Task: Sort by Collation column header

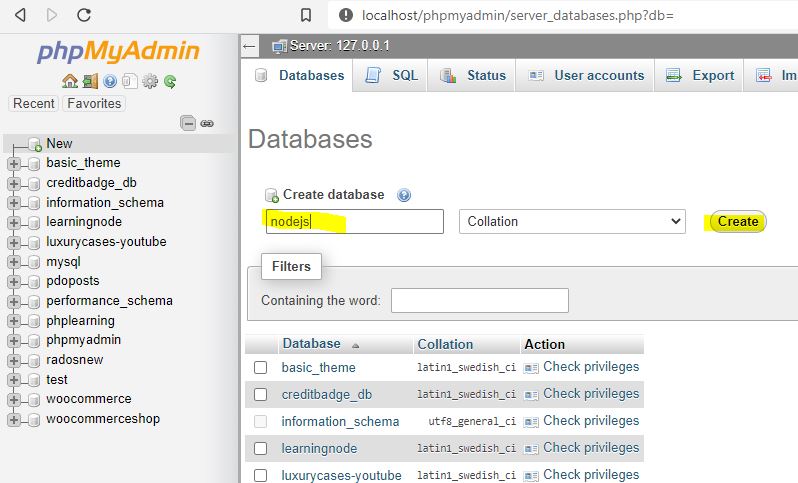Action: point(445,345)
